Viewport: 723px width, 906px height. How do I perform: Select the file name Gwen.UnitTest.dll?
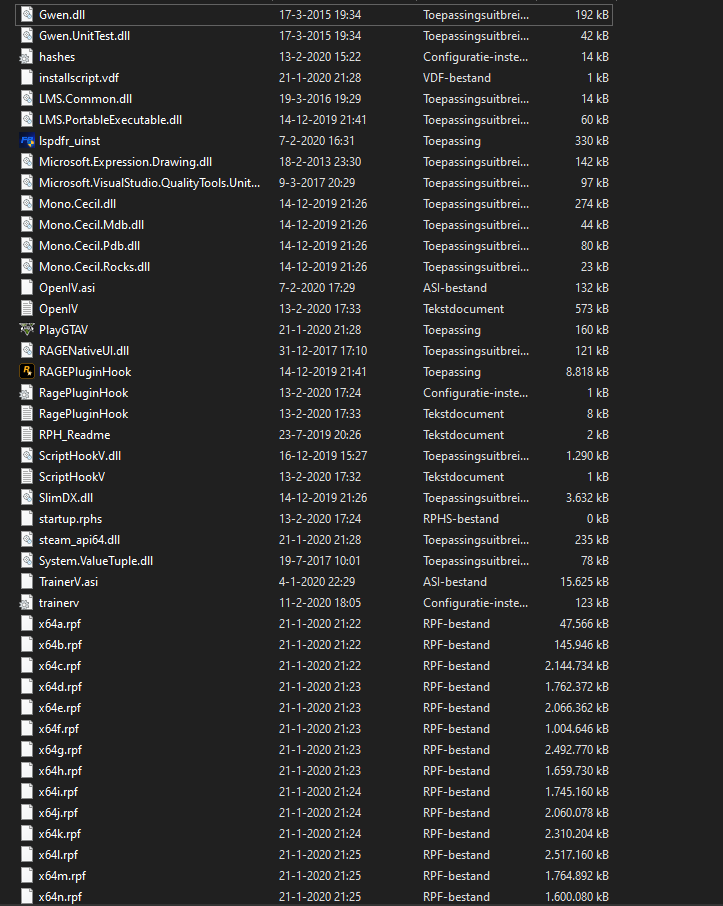pos(84,36)
